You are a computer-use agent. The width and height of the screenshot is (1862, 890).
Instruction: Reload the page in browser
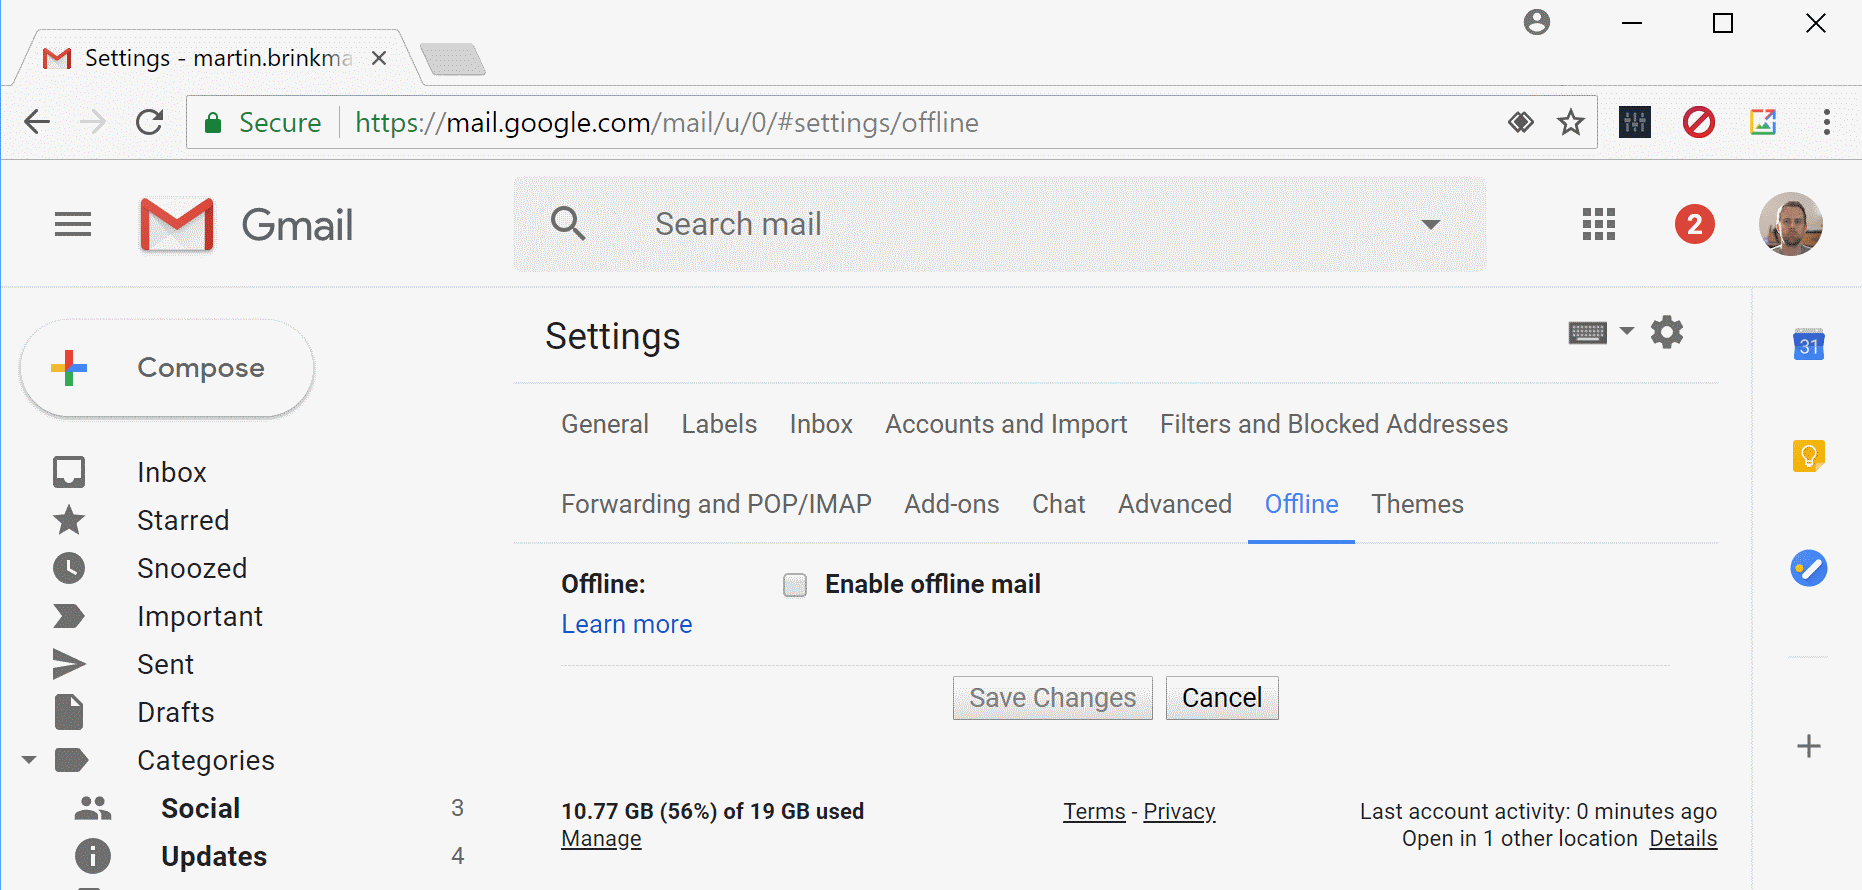point(150,122)
